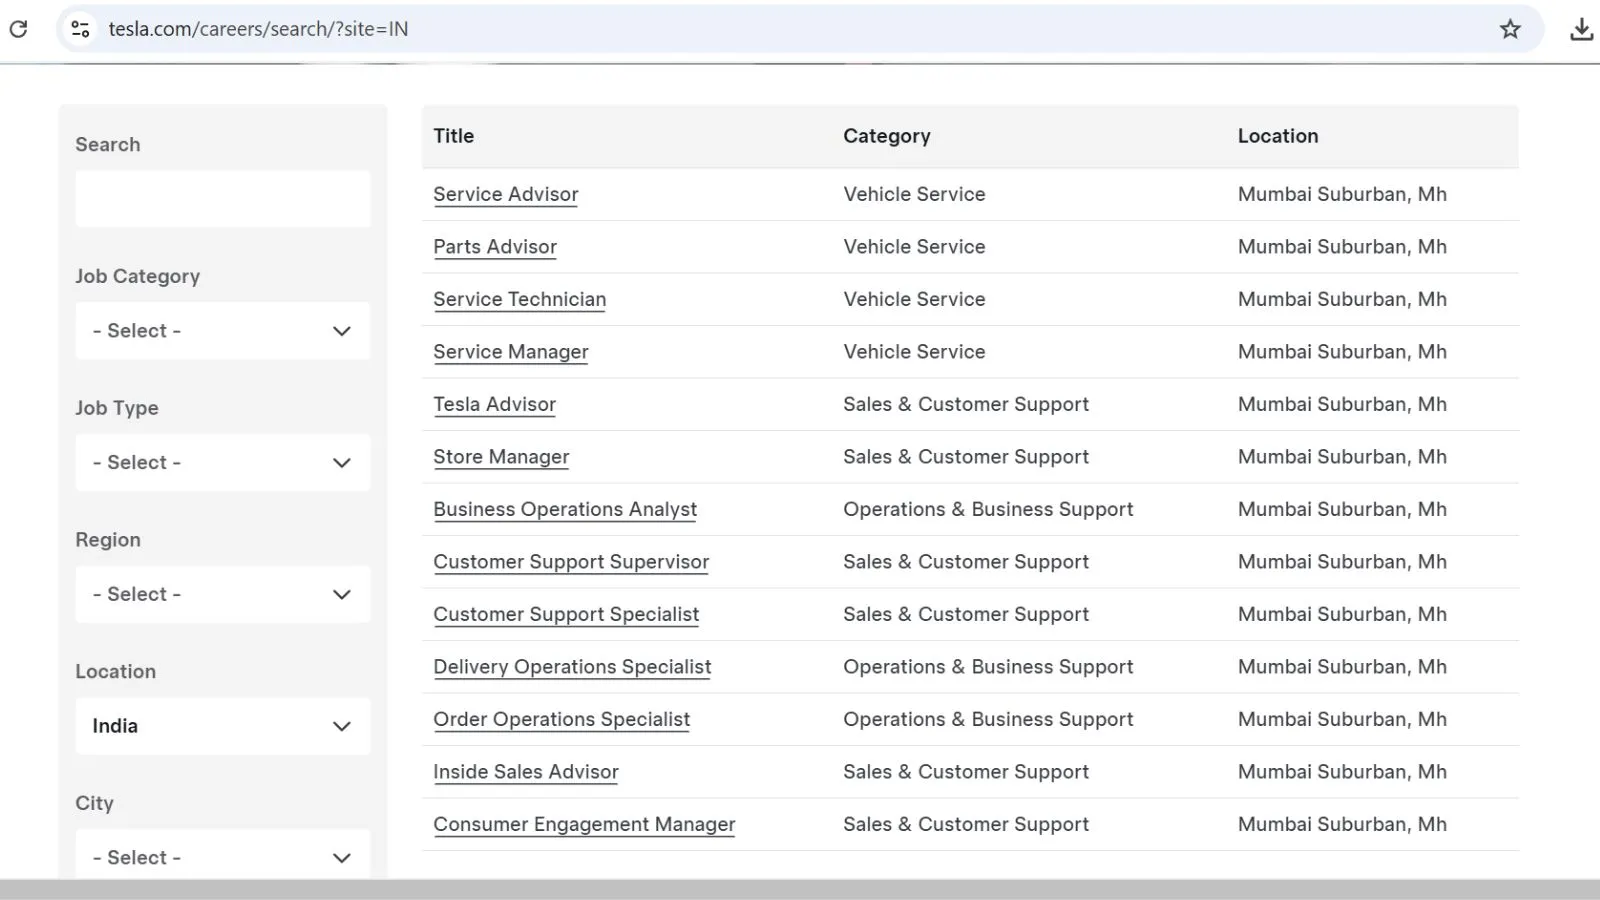Open the Order Operations Specialist listing

coord(562,719)
